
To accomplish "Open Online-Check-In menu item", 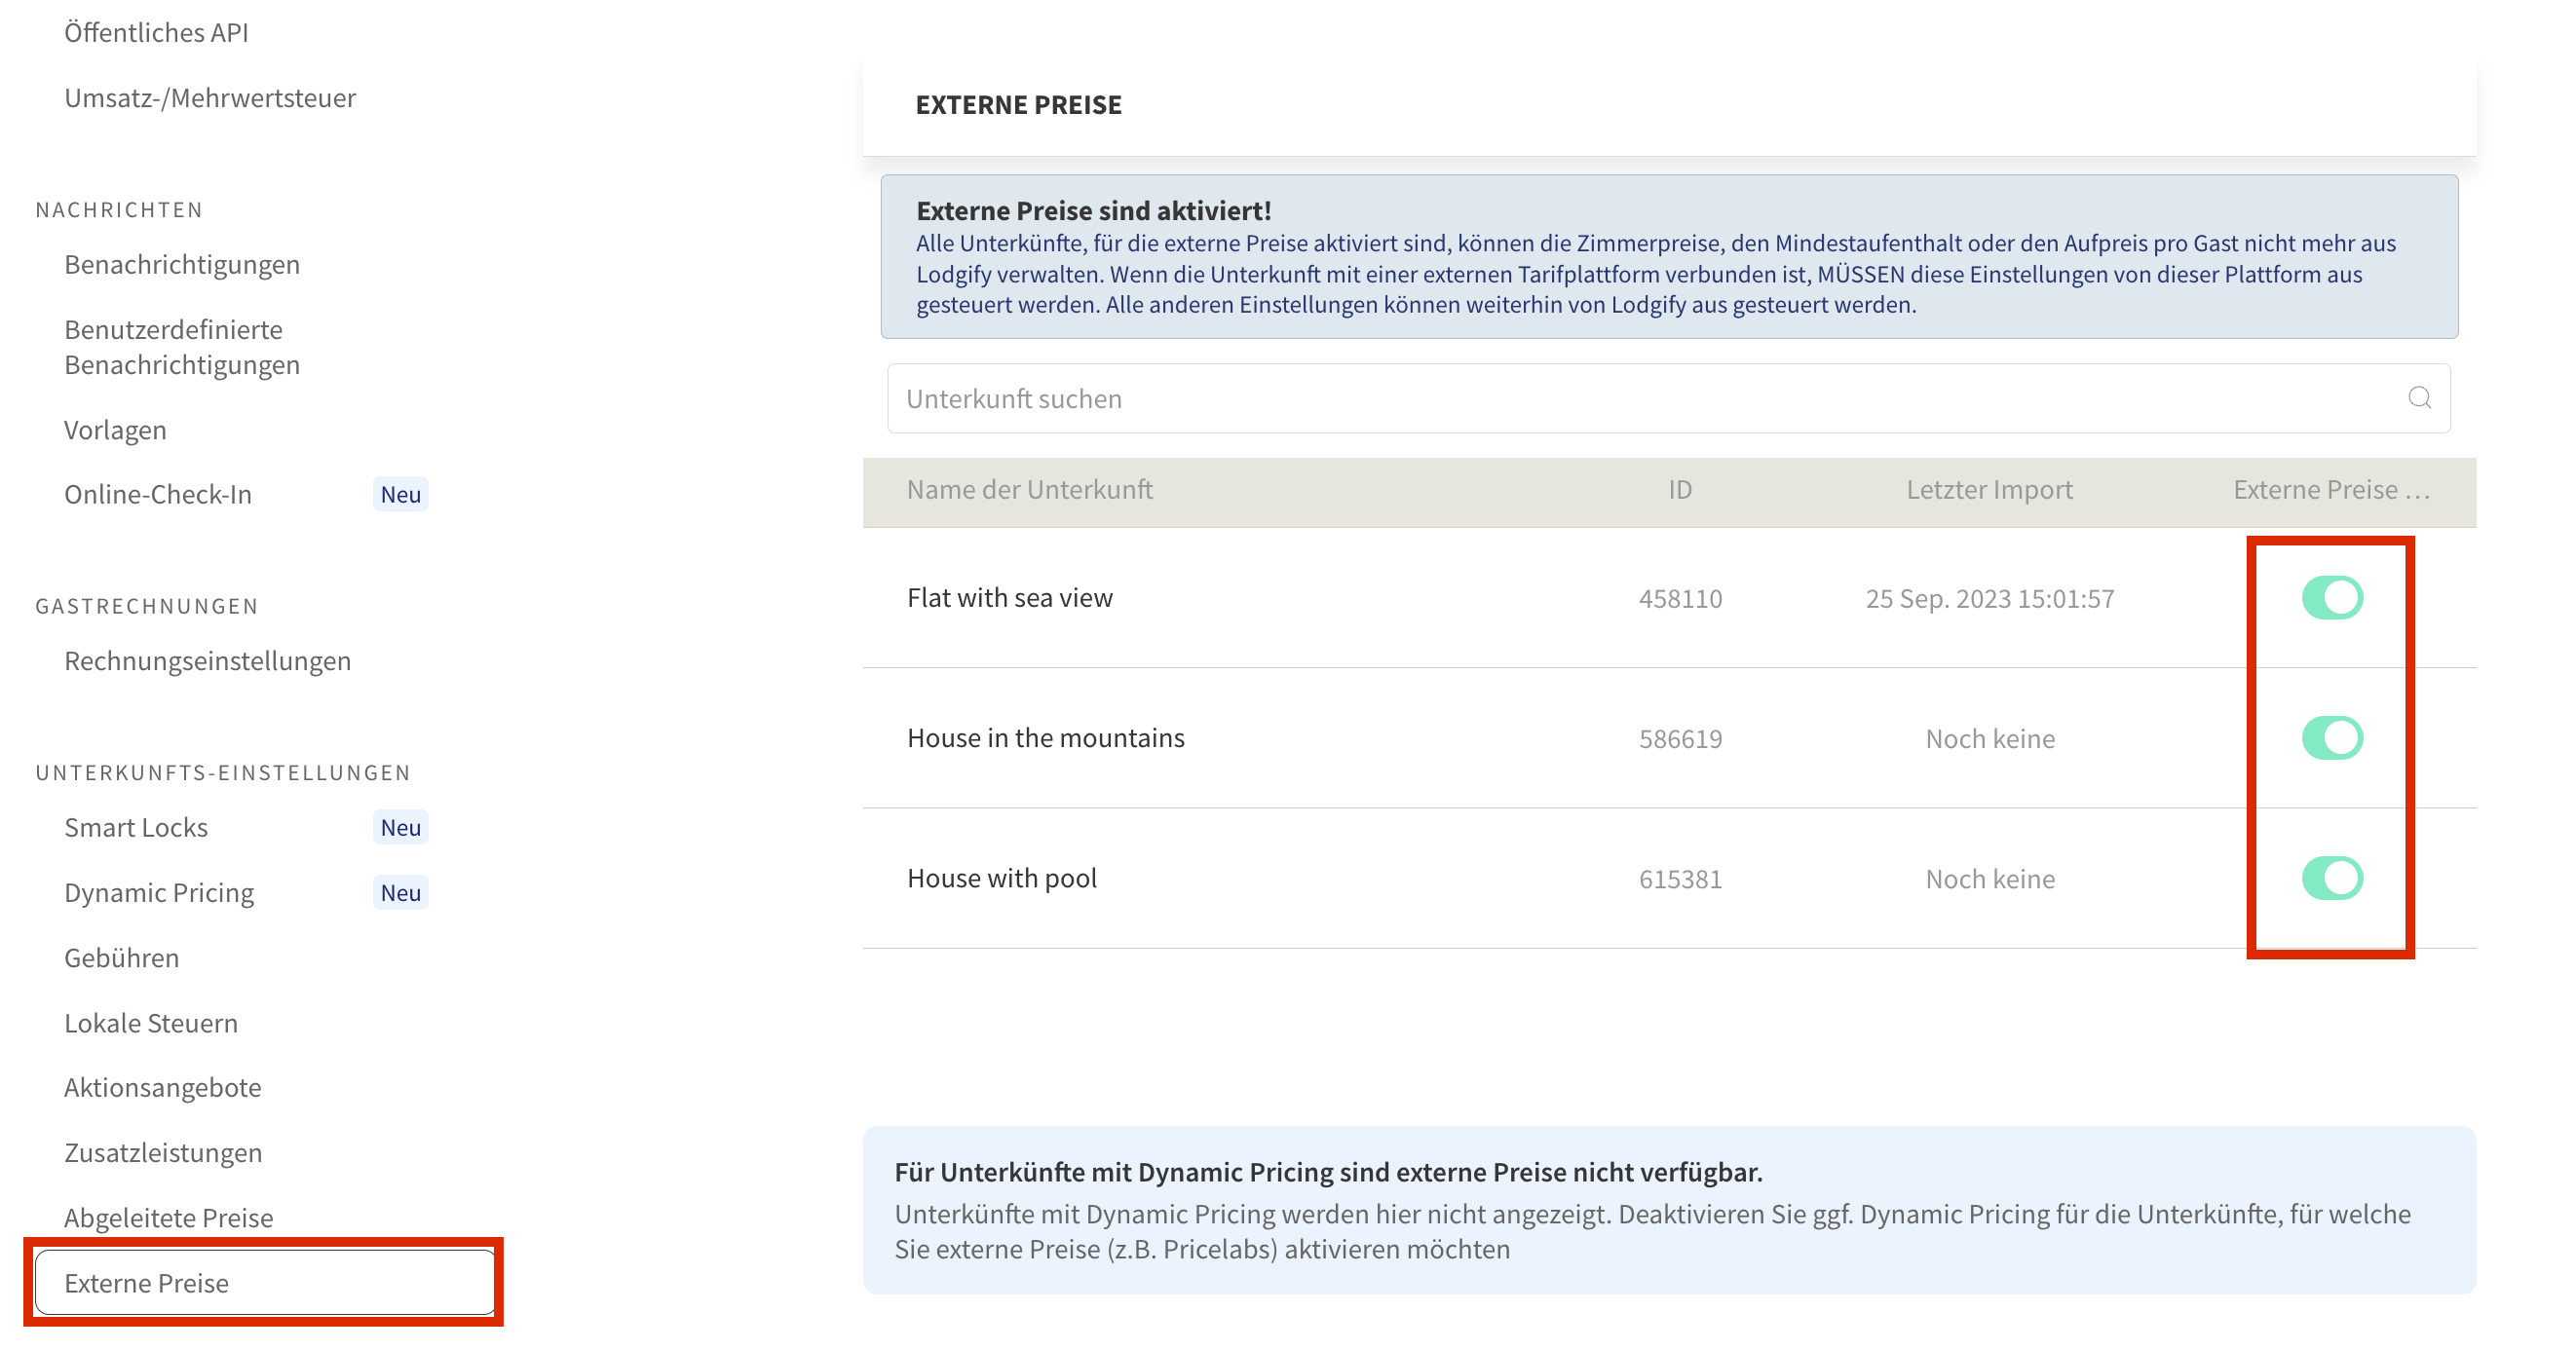I will [x=158, y=494].
